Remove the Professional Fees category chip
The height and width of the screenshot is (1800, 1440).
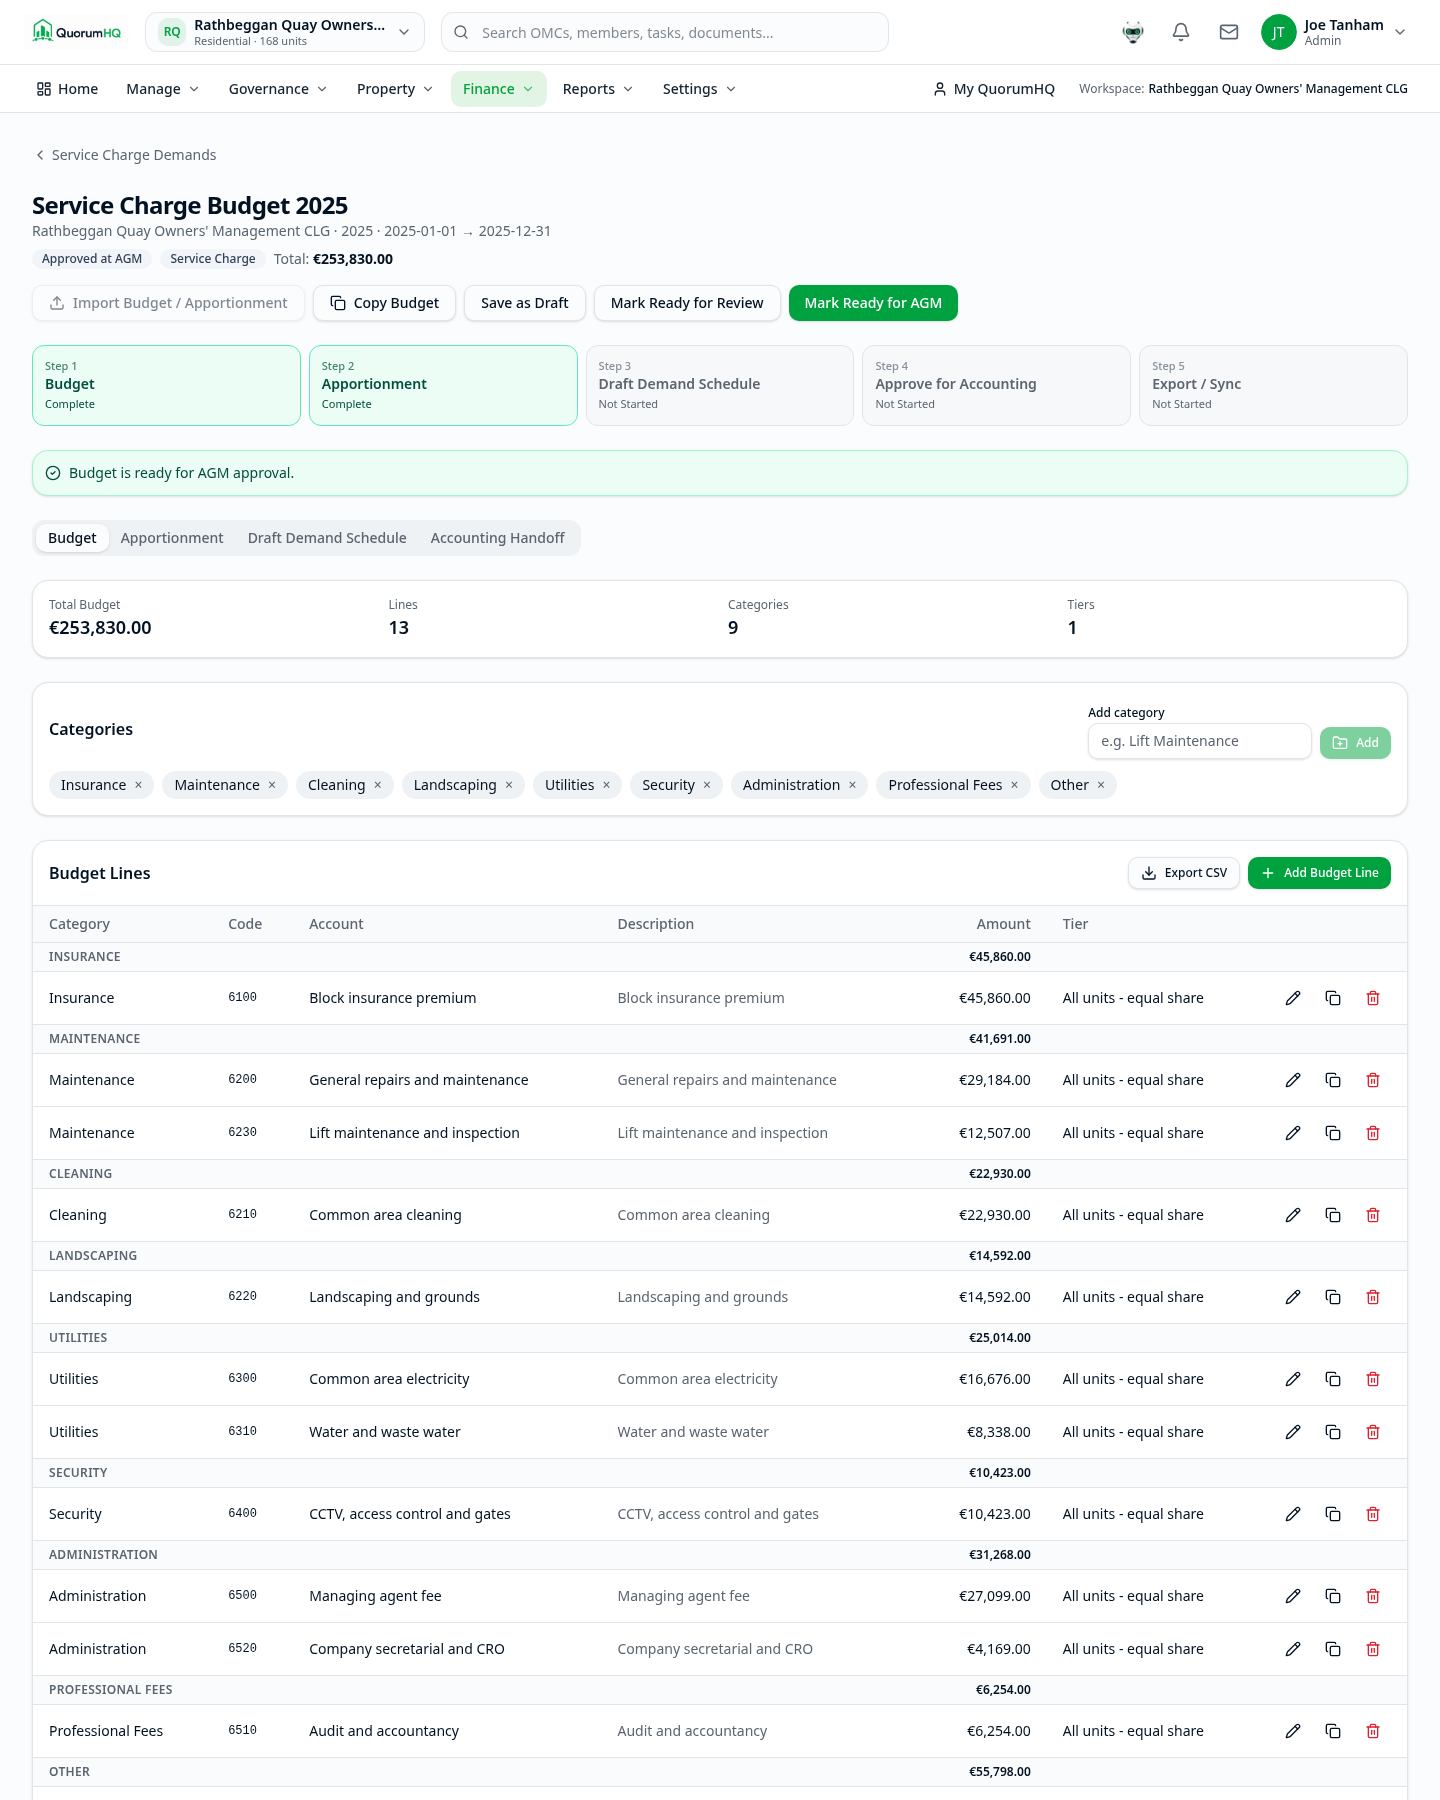1014,785
